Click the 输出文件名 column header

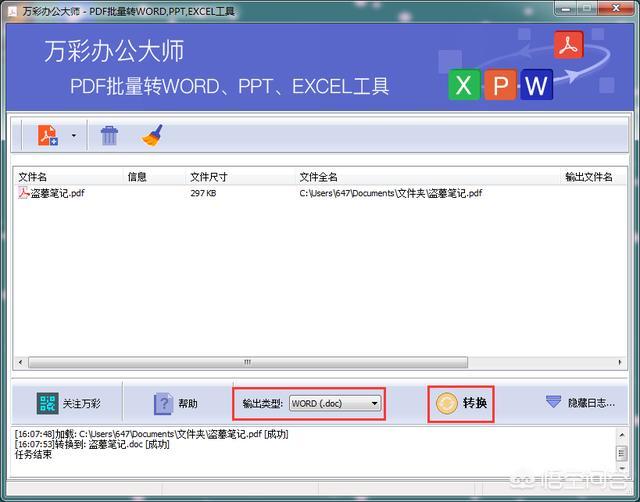tap(589, 177)
